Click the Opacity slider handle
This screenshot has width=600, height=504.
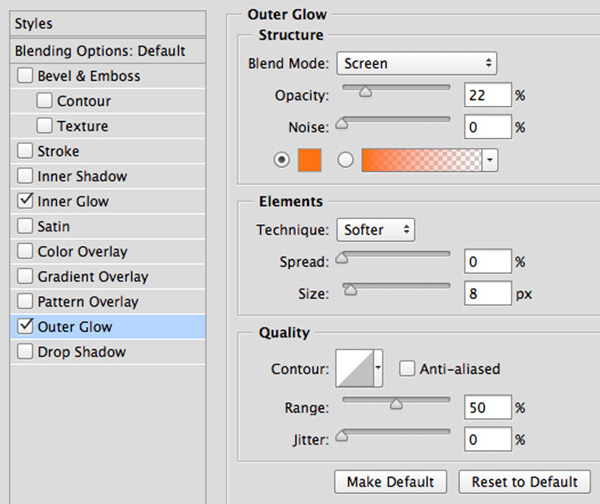click(x=365, y=92)
